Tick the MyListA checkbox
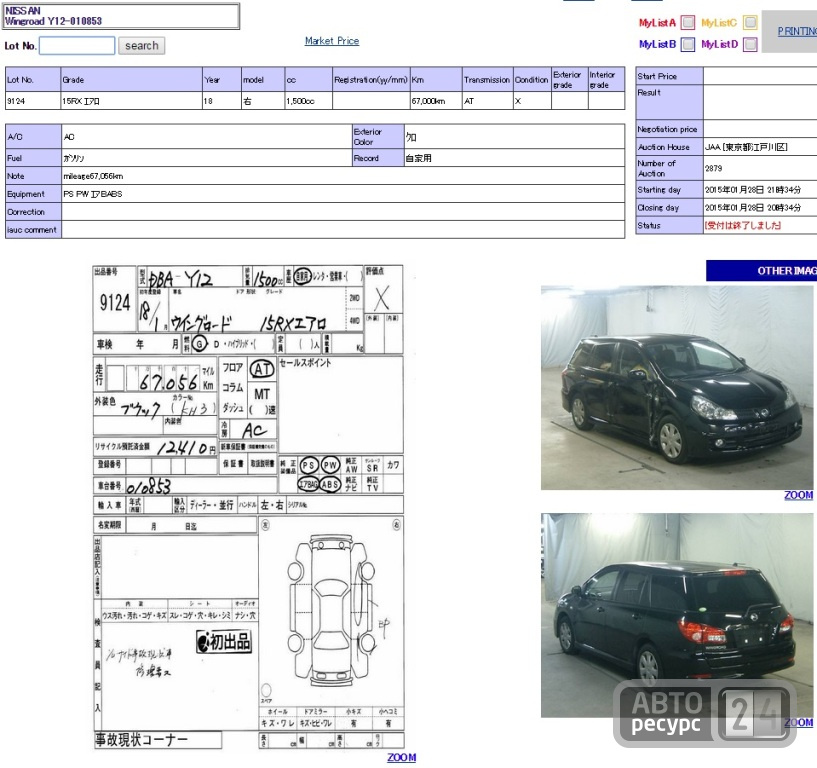 tap(688, 22)
